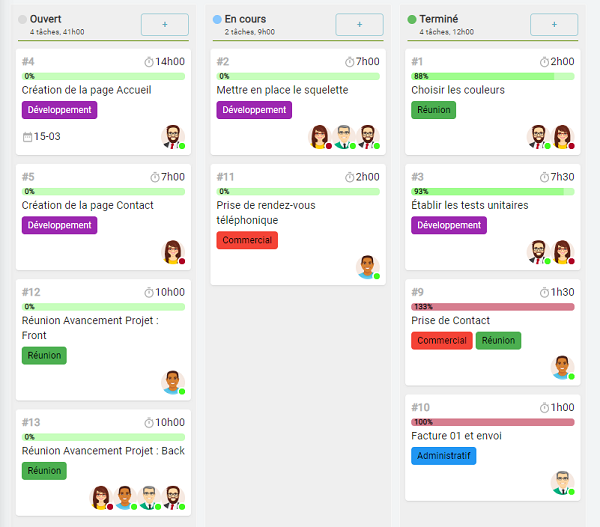The image size is (600, 527).
Task: Click grey-haired man avatar on task #13
Action: pyautogui.click(x=149, y=498)
